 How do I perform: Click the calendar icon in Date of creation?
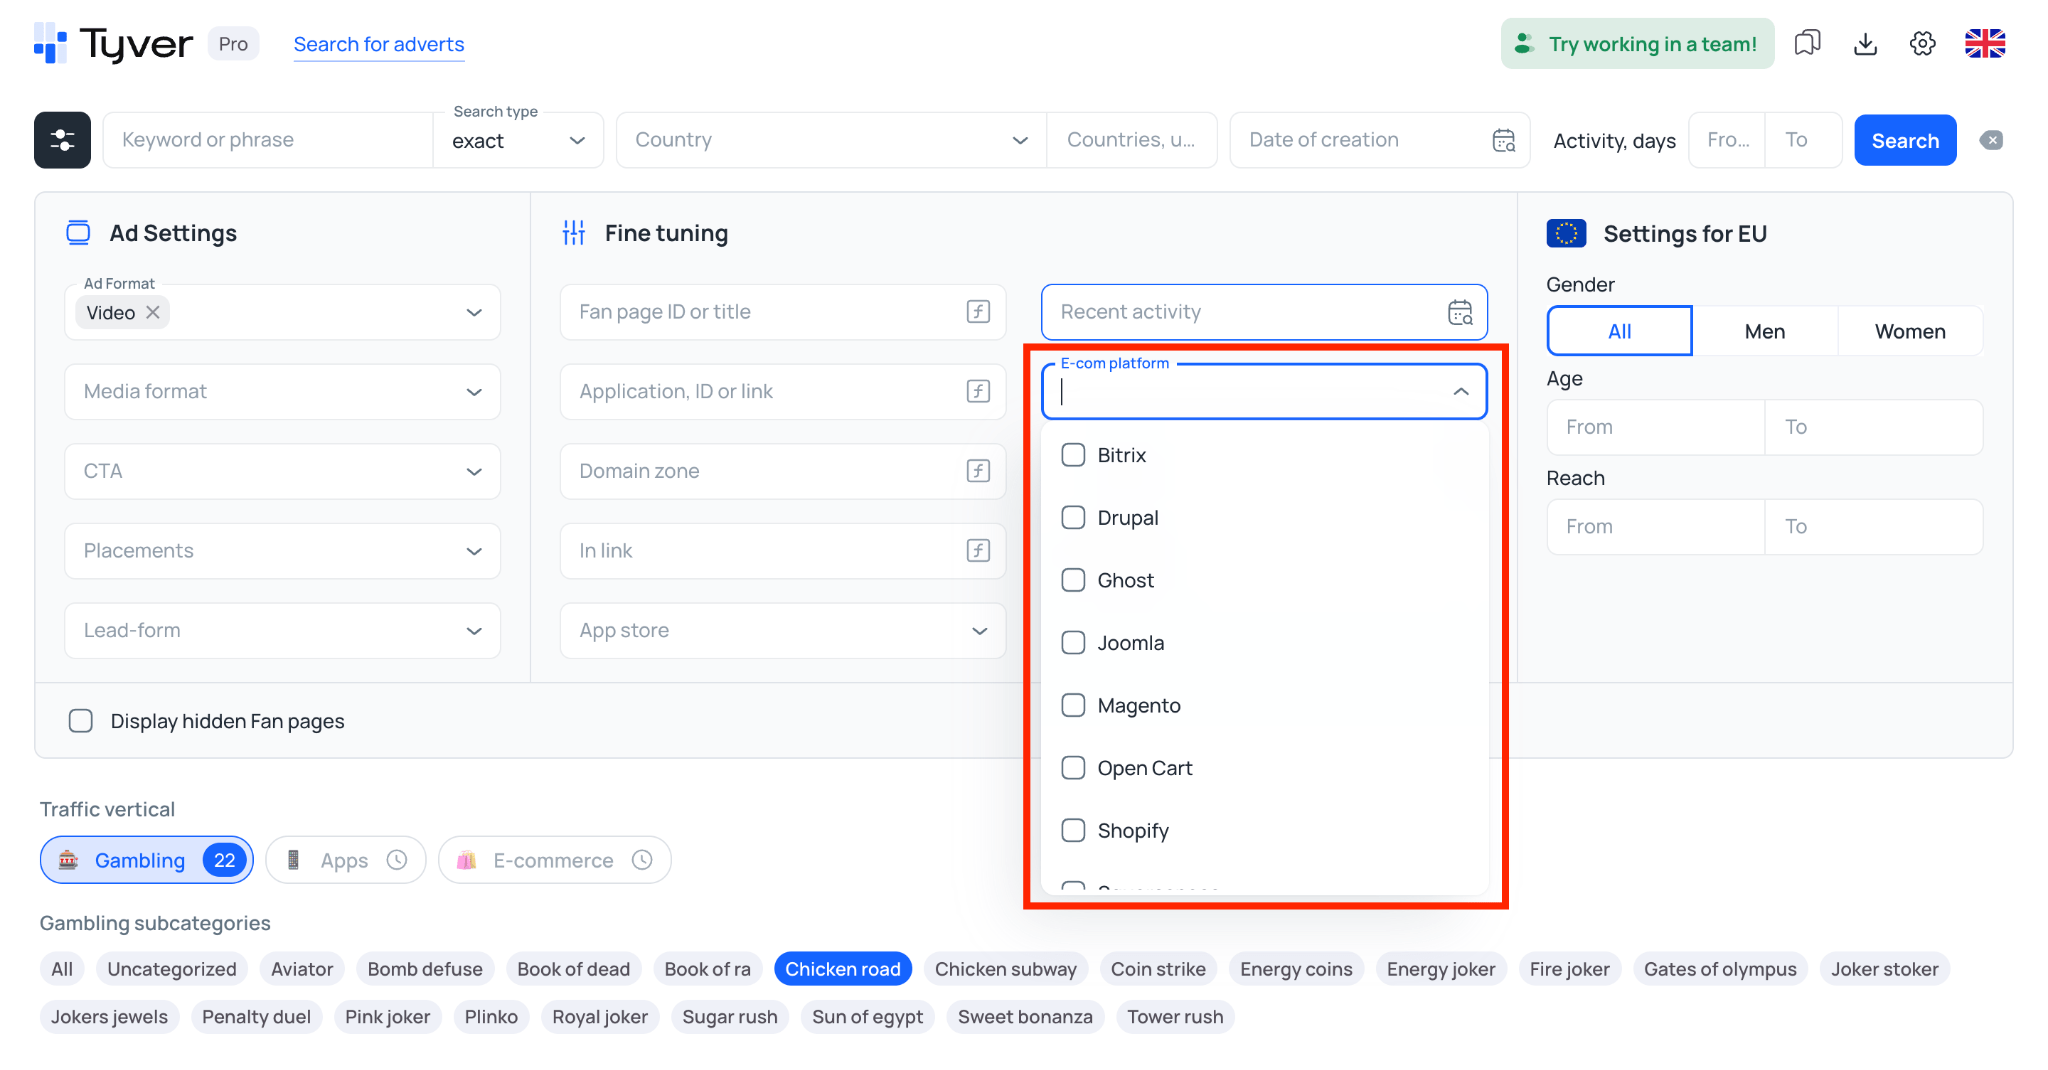pyautogui.click(x=1503, y=141)
